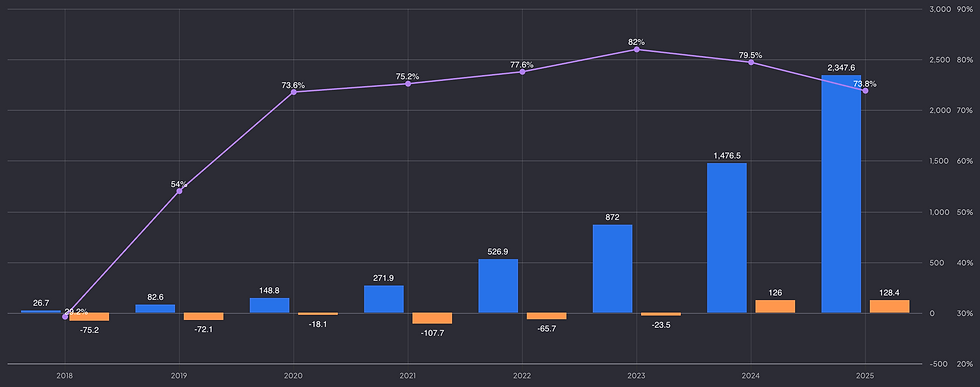This screenshot has width=980, height=387.
Task: Click the 2021 x-axis year label
Action: click(x=408, y=376)
